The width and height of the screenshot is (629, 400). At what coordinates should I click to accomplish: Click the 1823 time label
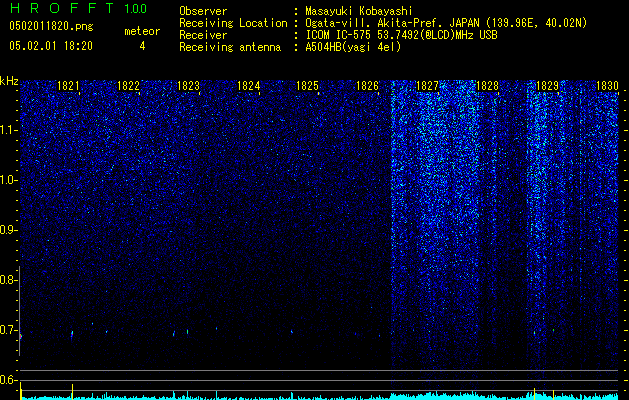point(188,86)
